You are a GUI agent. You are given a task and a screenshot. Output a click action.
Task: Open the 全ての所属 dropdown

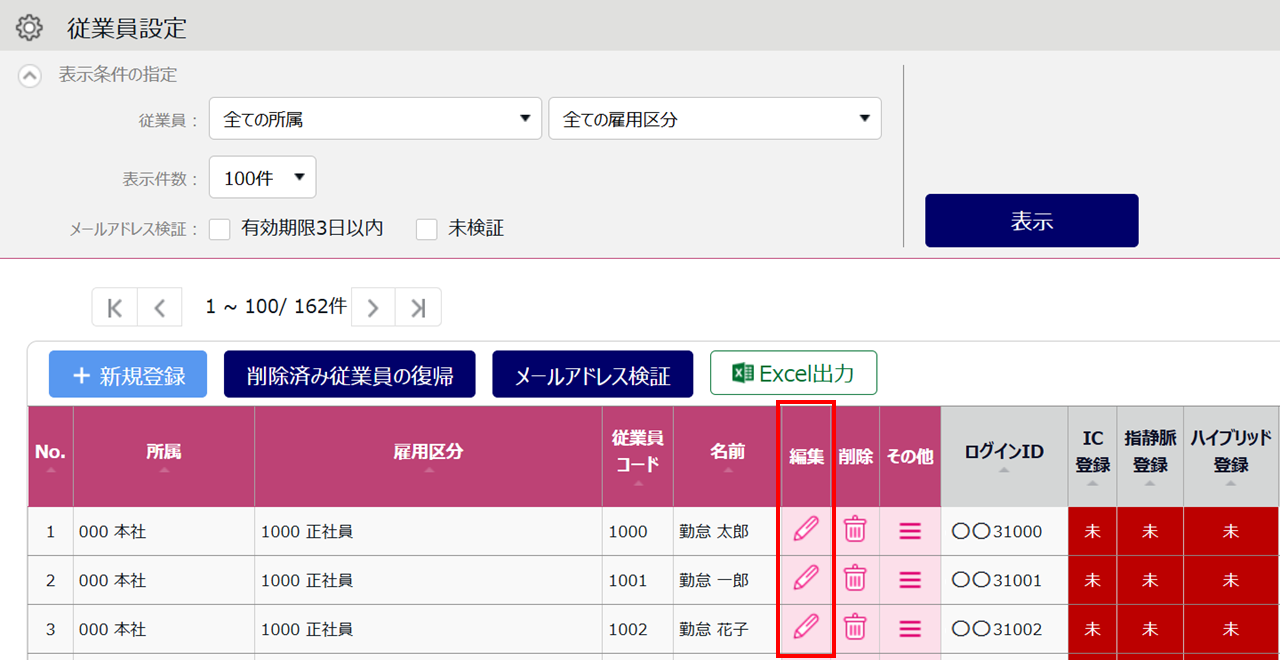pos(375,118)
